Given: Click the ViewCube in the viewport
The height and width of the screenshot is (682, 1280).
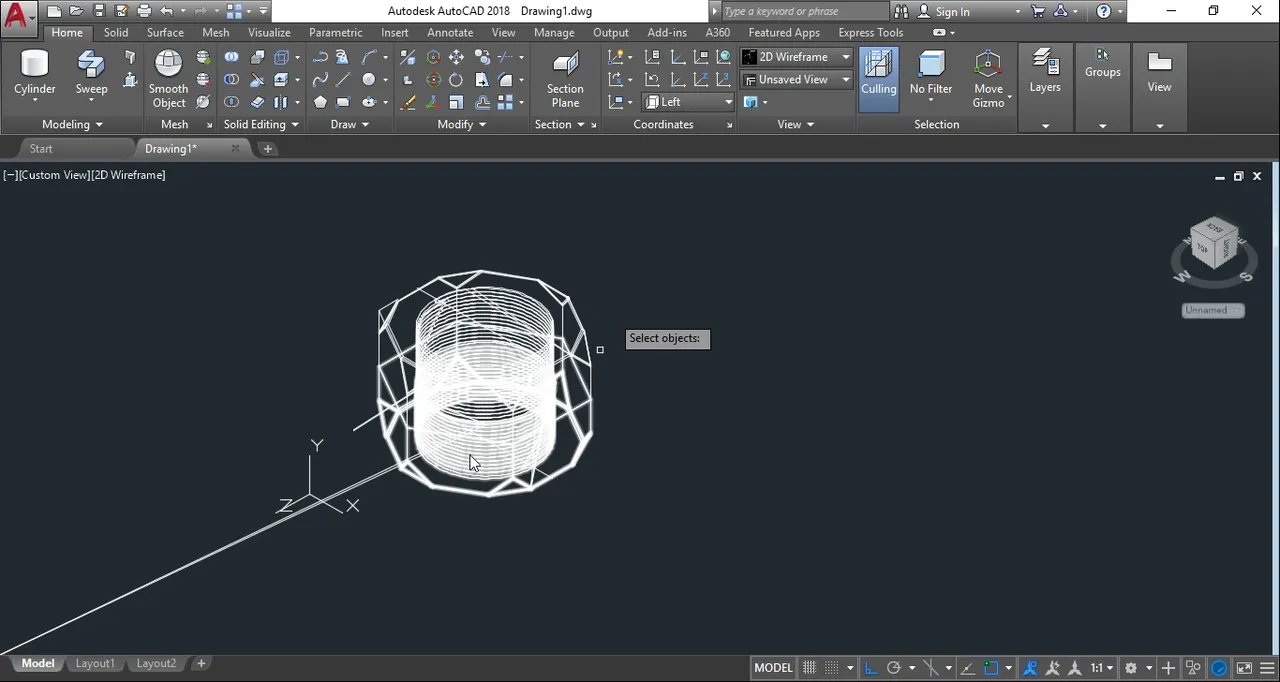Looking at the screenshot, I should tap(1214, 246).
